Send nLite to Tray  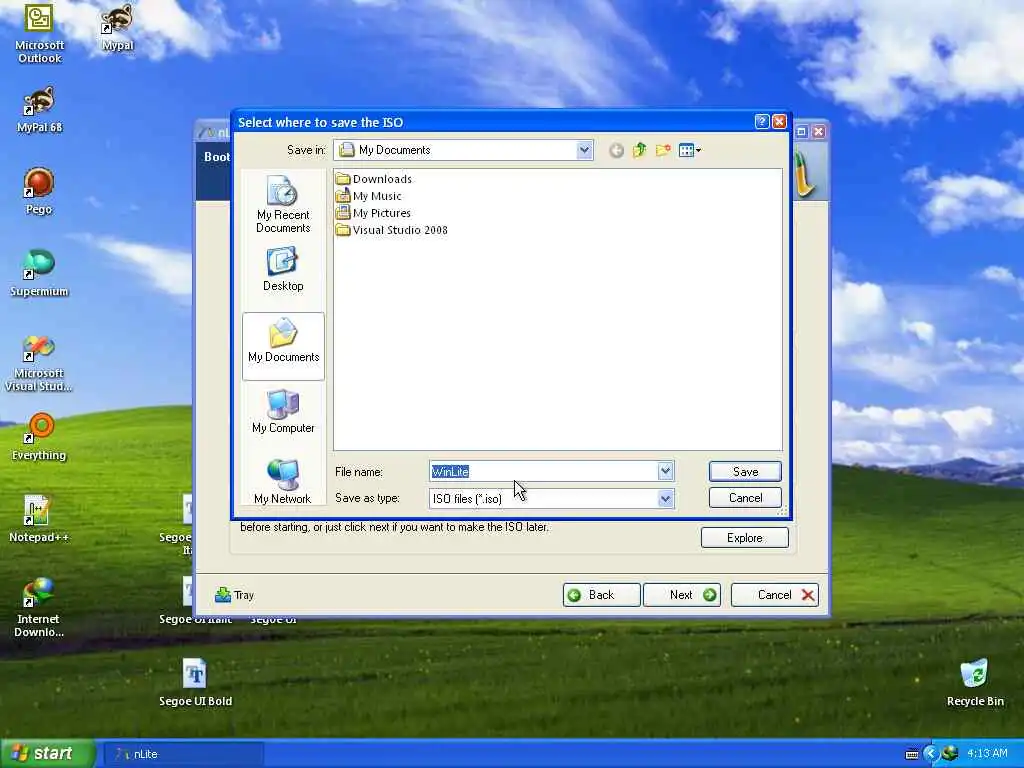pos(234,595)
